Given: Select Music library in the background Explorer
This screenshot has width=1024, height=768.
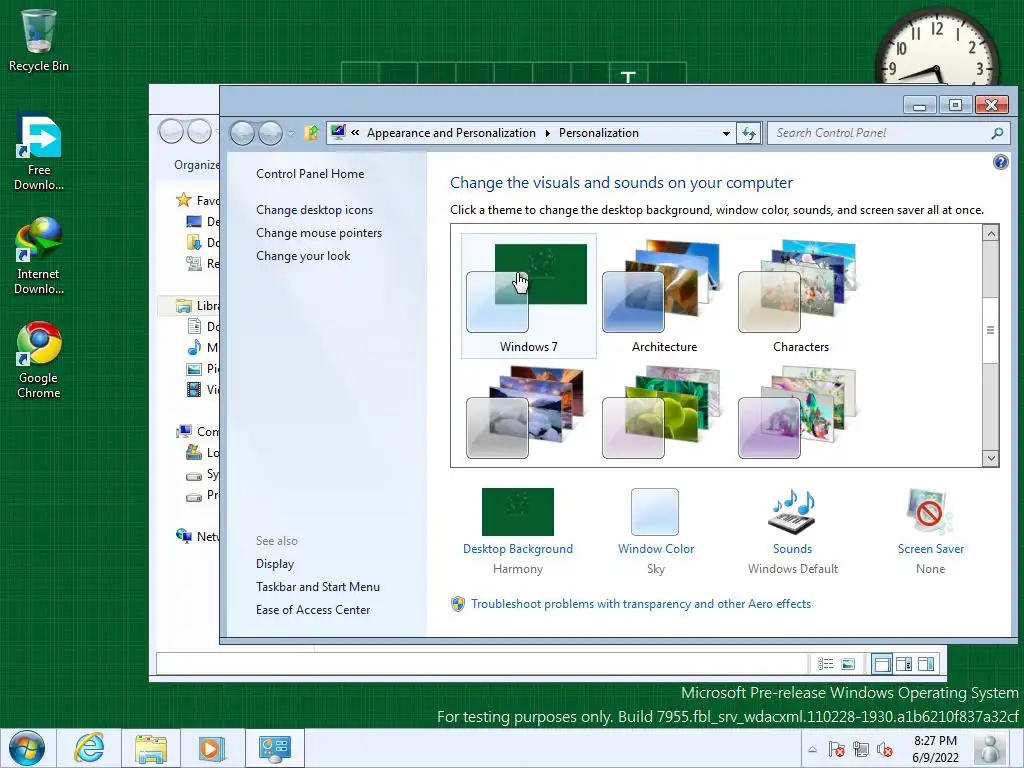Looking at the screenshot, I should click(x=204, y=347).
